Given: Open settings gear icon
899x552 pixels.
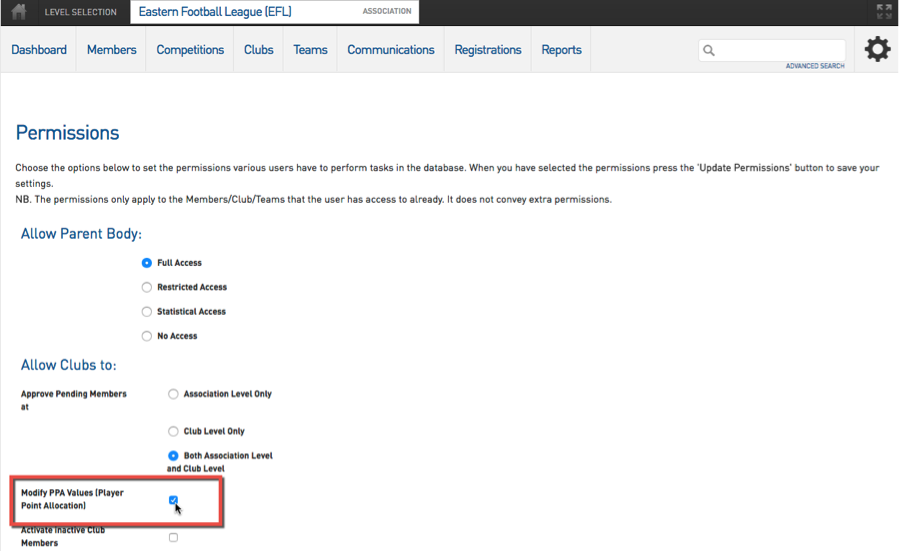Looking at the screenshot, I should point(877,49).
